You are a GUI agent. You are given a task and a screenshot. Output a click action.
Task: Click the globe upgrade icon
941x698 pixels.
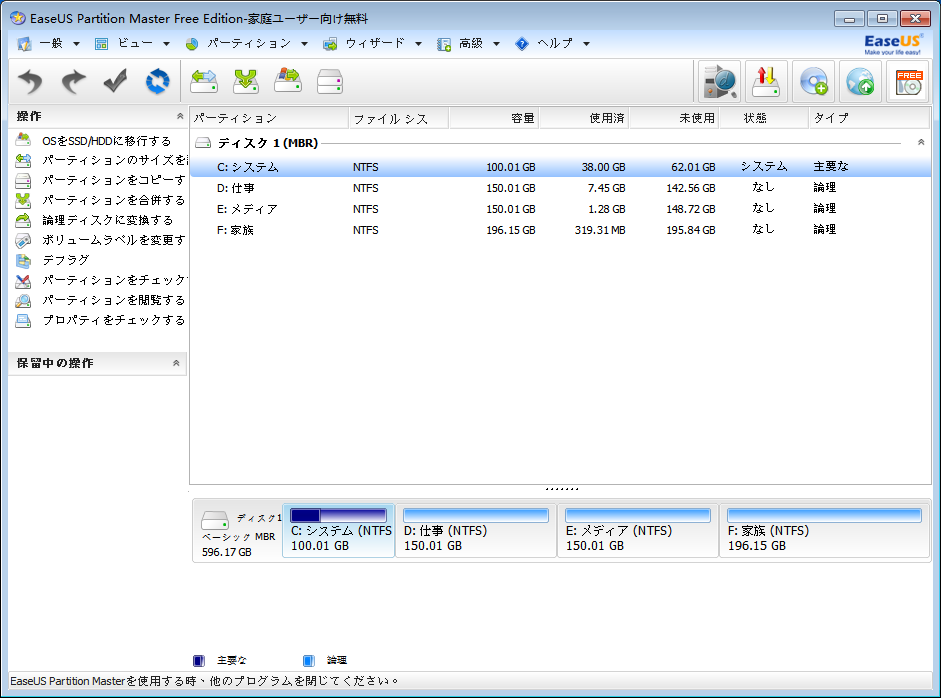pos(860,81)
